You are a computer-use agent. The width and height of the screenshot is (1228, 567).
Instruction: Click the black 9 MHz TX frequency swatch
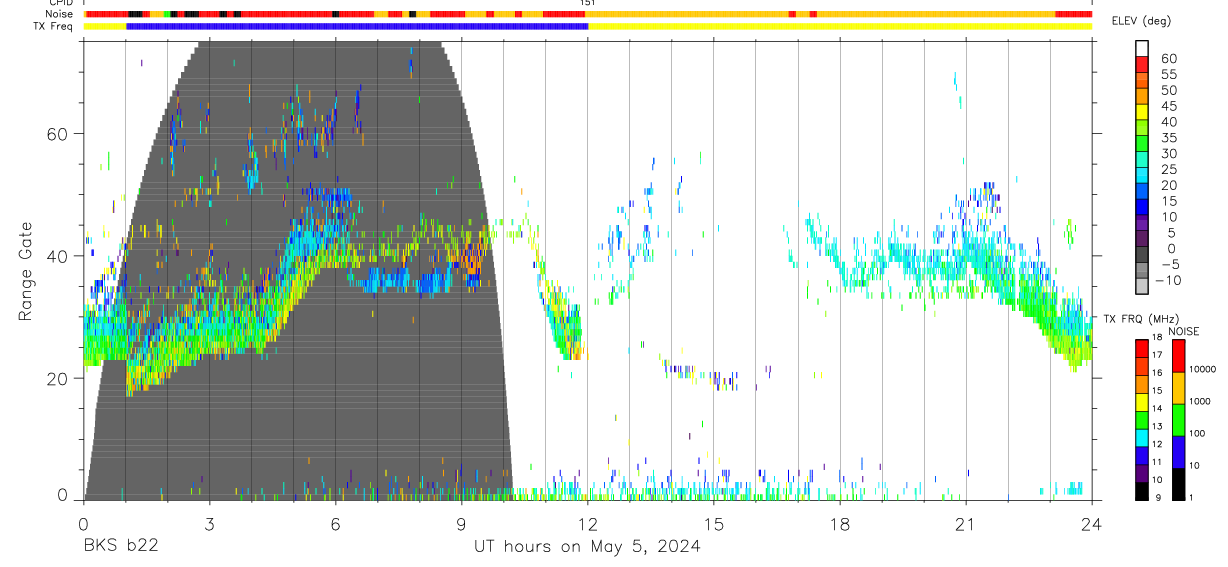click(1142, 492)
